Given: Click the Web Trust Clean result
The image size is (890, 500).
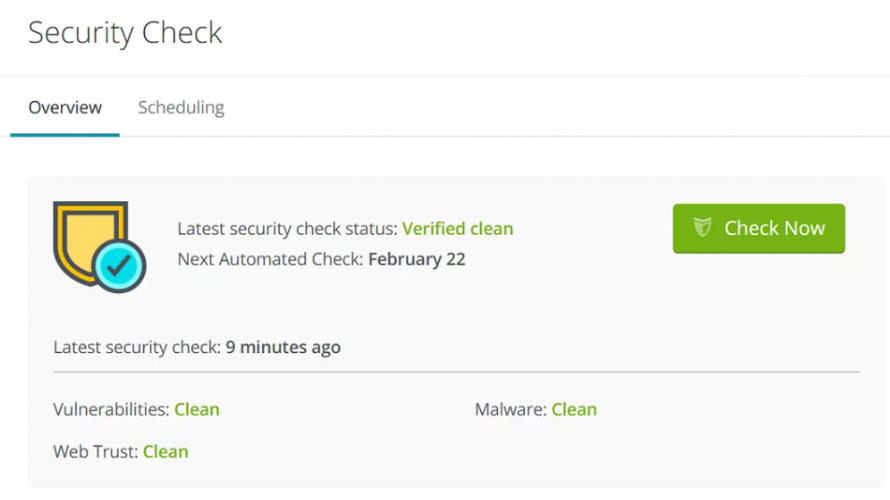Looking at the screenshot, I should pyautogui.click(x=166, y=452).
